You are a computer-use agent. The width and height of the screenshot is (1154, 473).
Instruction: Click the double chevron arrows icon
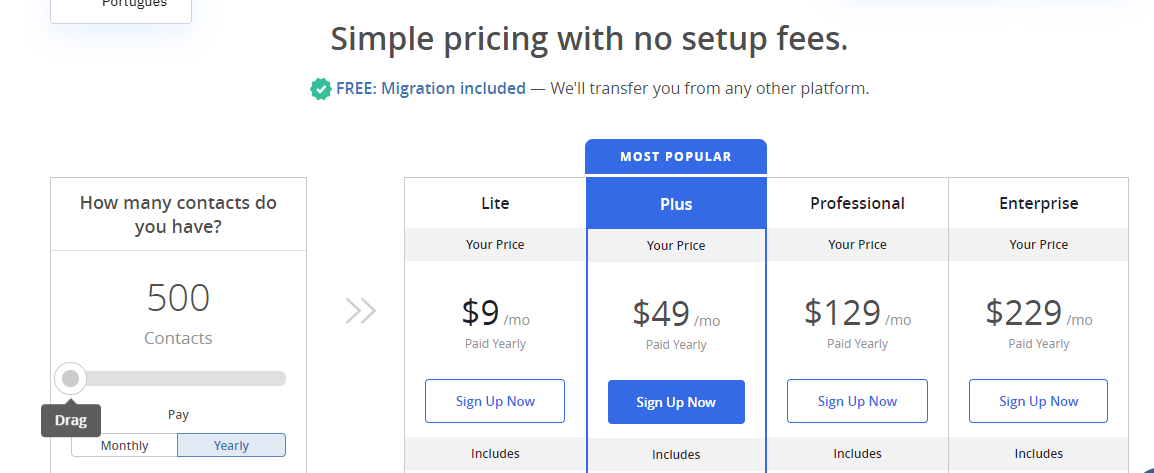tap(361, 310)
